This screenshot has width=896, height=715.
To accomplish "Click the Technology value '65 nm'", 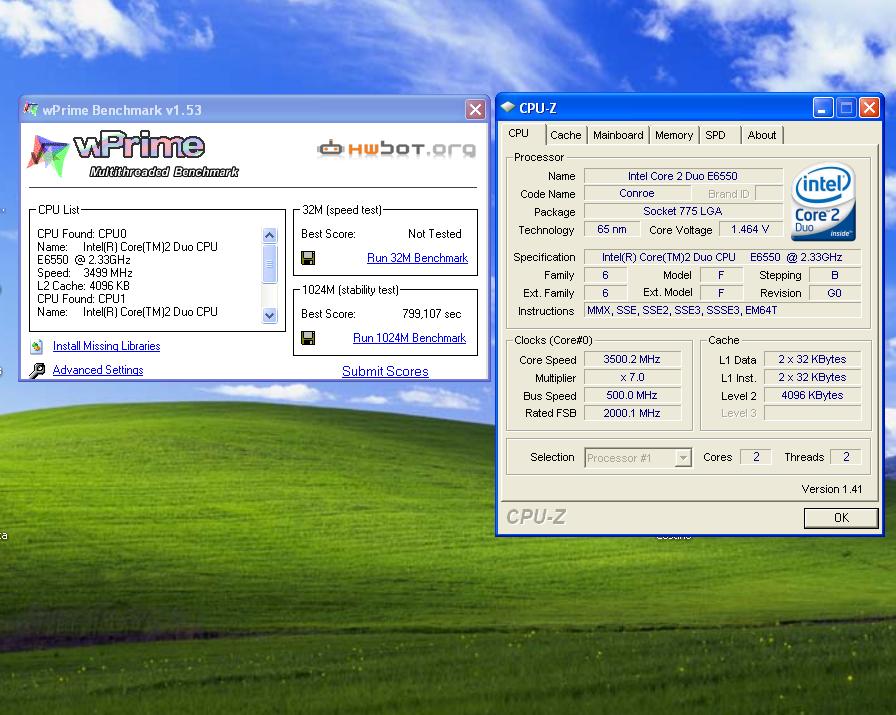I will click(611, 229).
